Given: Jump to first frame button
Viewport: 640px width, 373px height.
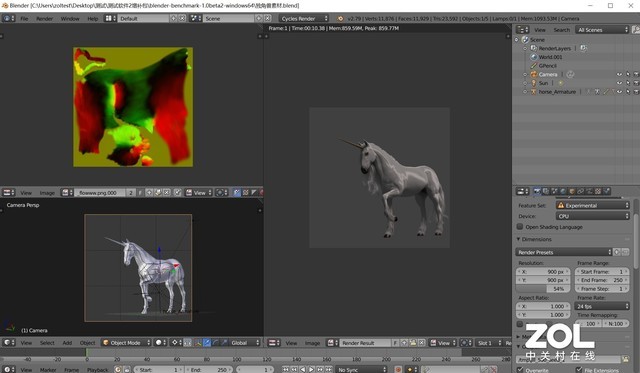Looking at the screenshot, I should (285, 370).
